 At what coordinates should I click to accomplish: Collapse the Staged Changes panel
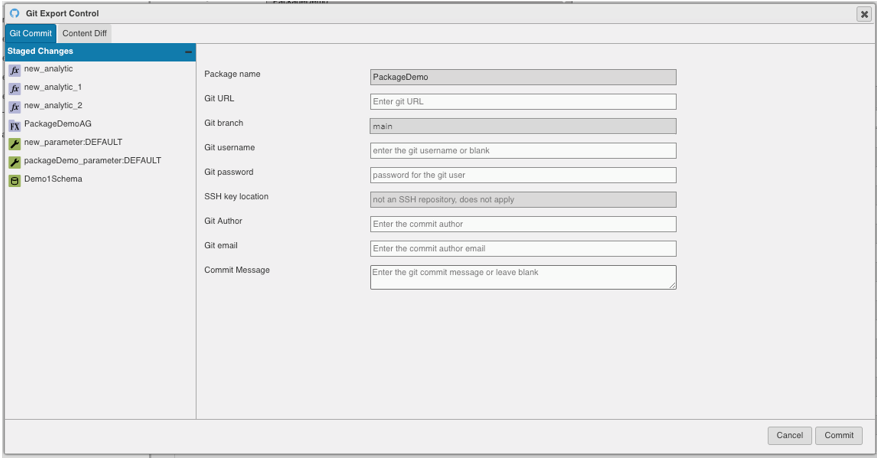click(188, 51)
